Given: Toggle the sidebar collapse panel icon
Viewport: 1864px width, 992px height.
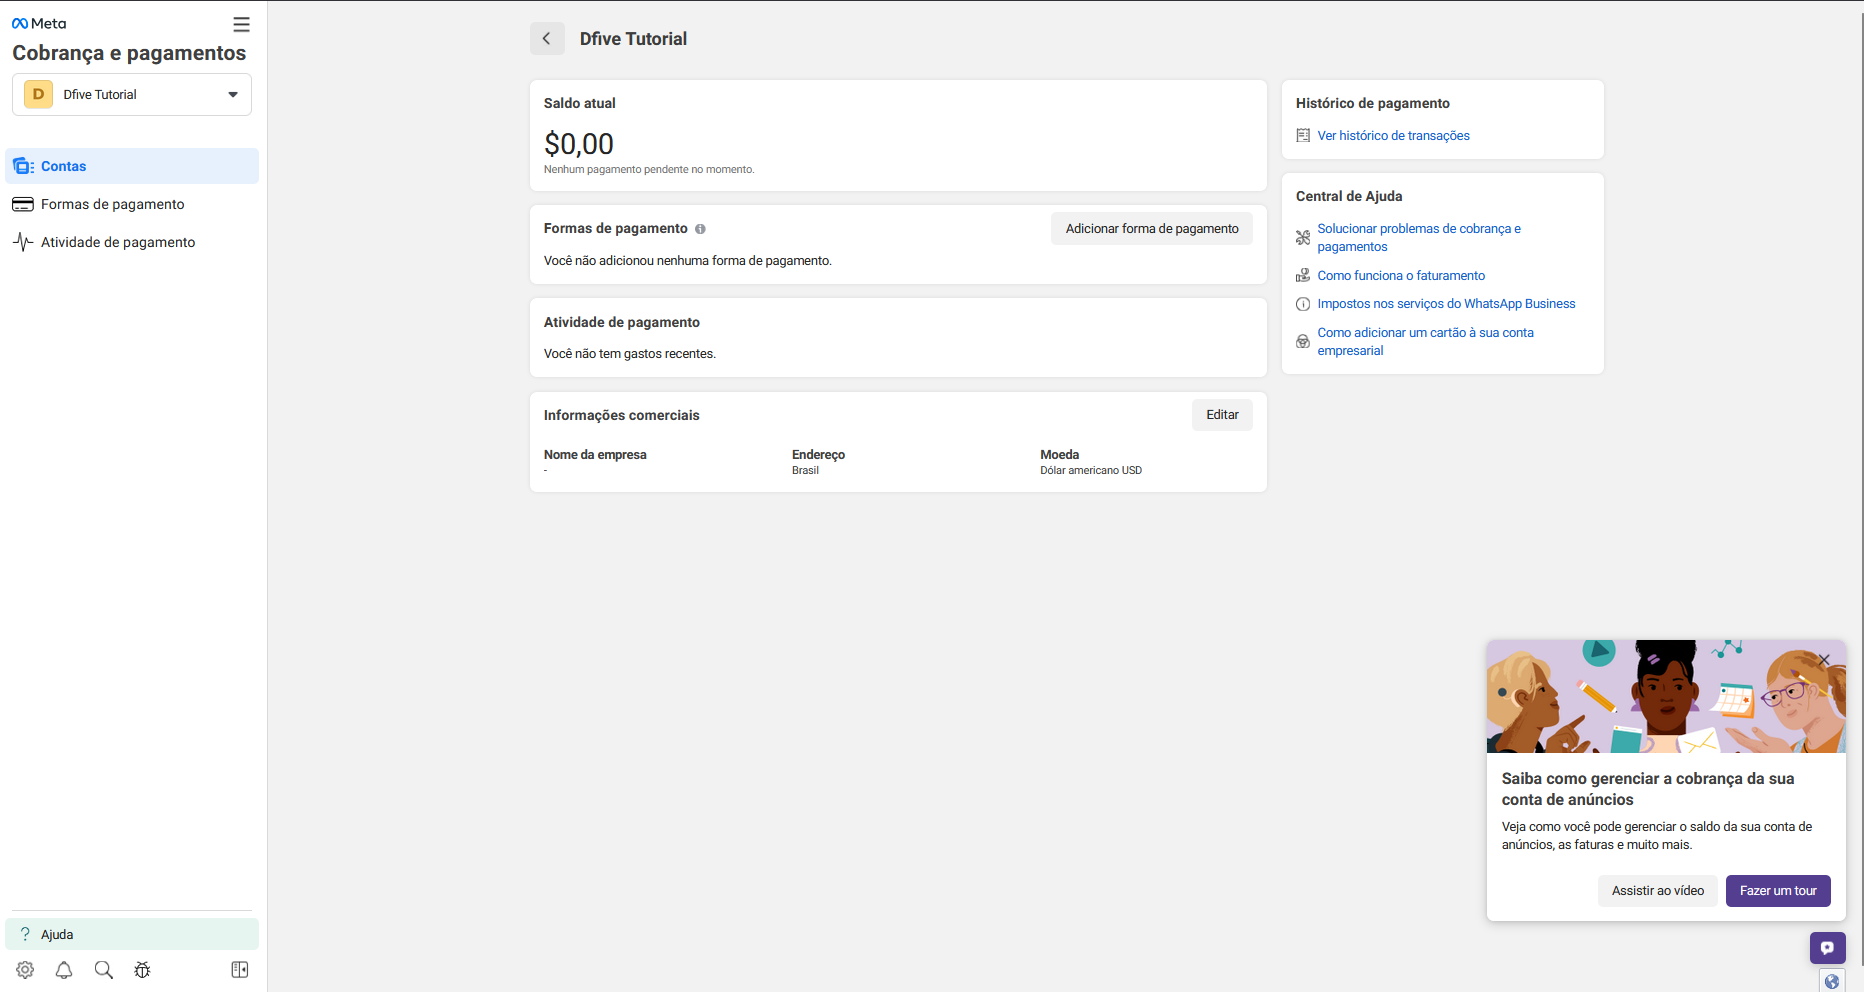Looking at the screenshot, I should [x=240, y=970].
